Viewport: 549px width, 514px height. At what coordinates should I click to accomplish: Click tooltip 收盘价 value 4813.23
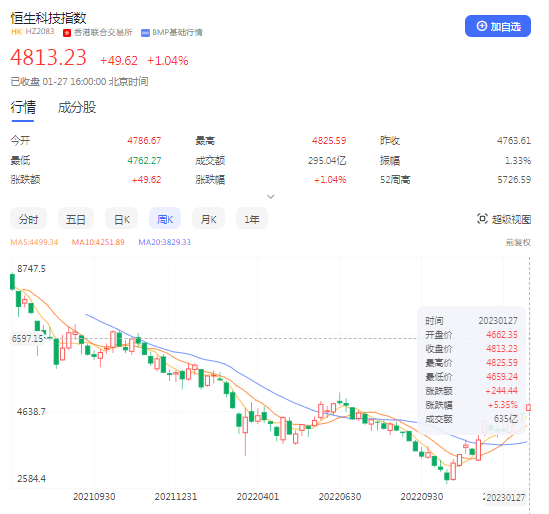[501, 348]
